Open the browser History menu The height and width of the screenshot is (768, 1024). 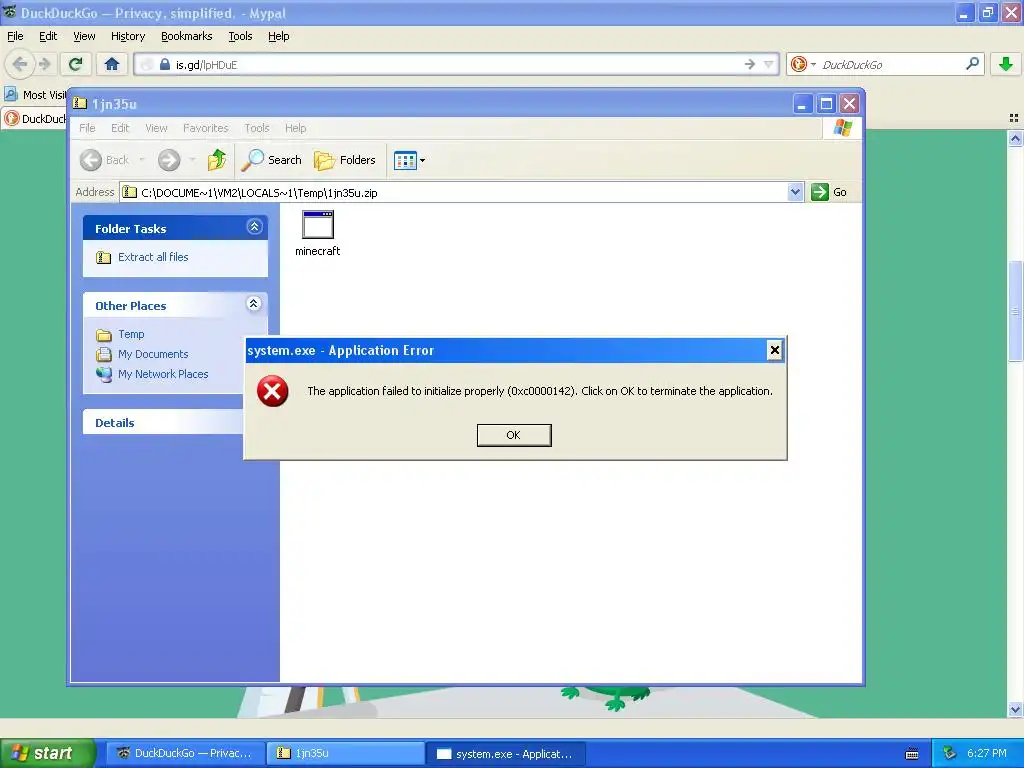coord(128,36)
